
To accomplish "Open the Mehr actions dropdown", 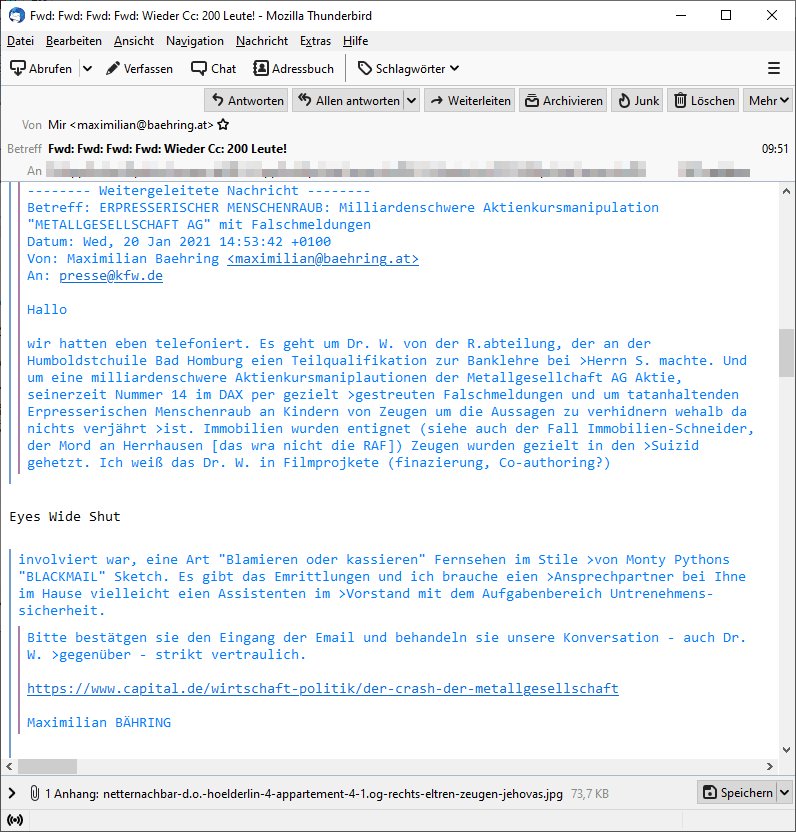I will [x=768, y=100].
